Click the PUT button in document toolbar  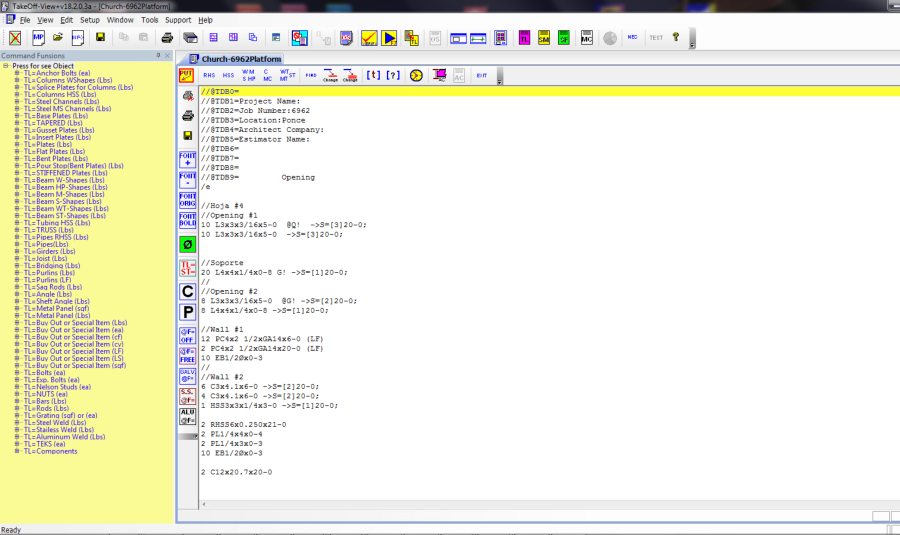pos(186,75)
